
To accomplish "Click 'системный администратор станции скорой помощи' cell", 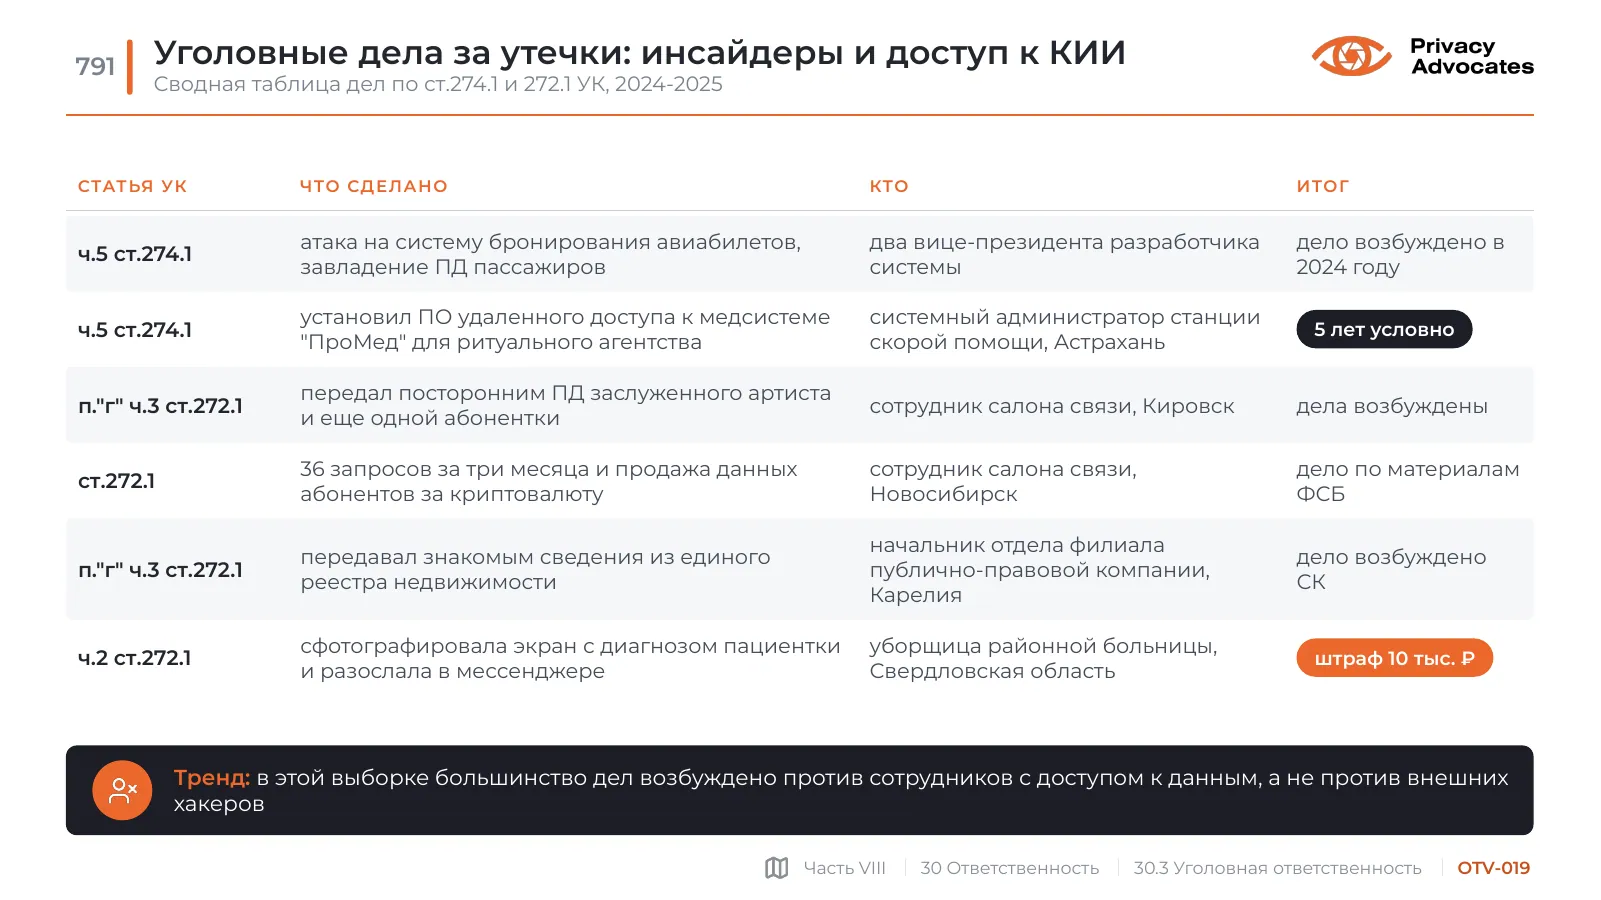I will click(1065, 330).
